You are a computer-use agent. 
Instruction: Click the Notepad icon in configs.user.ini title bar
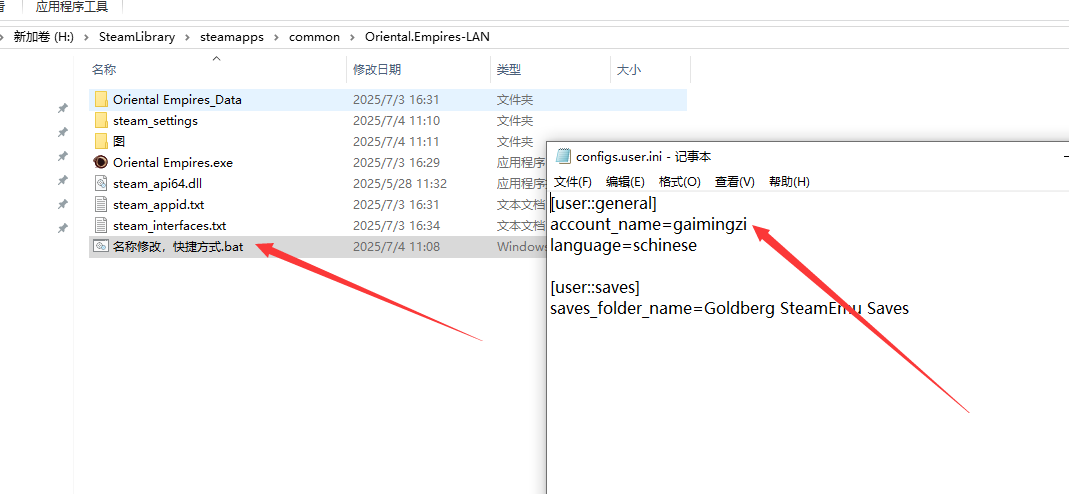click(x=563, y=156)
